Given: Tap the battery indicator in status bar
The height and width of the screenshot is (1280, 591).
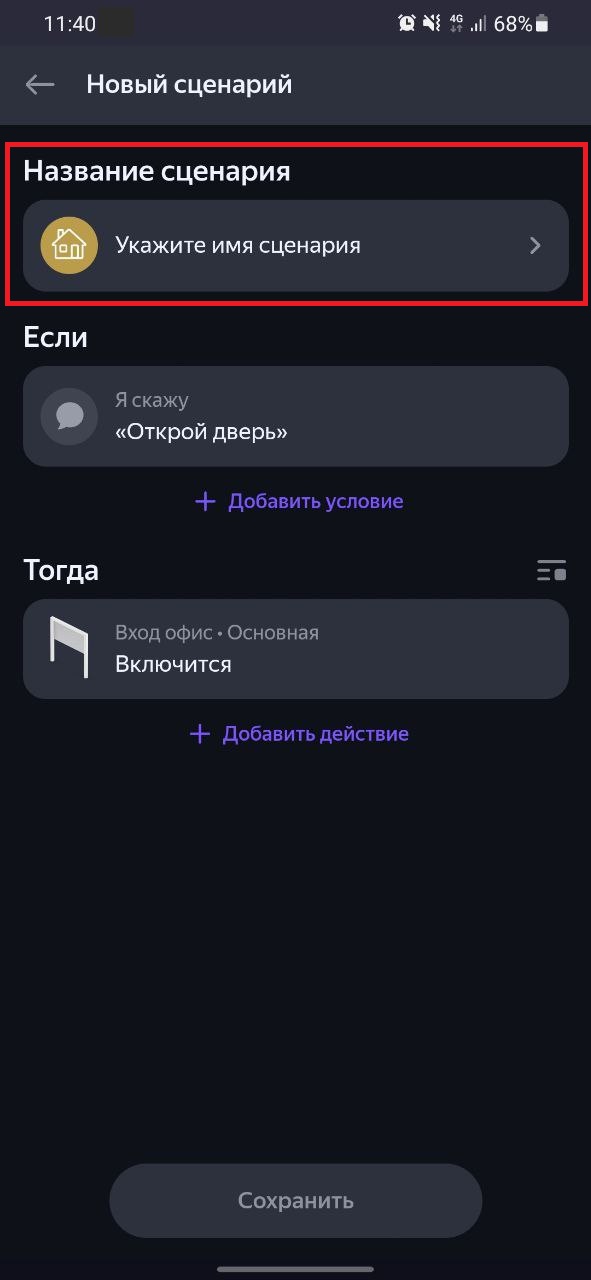Looking at the screenshot, I should pyautogui.click(x=542, y=23).
